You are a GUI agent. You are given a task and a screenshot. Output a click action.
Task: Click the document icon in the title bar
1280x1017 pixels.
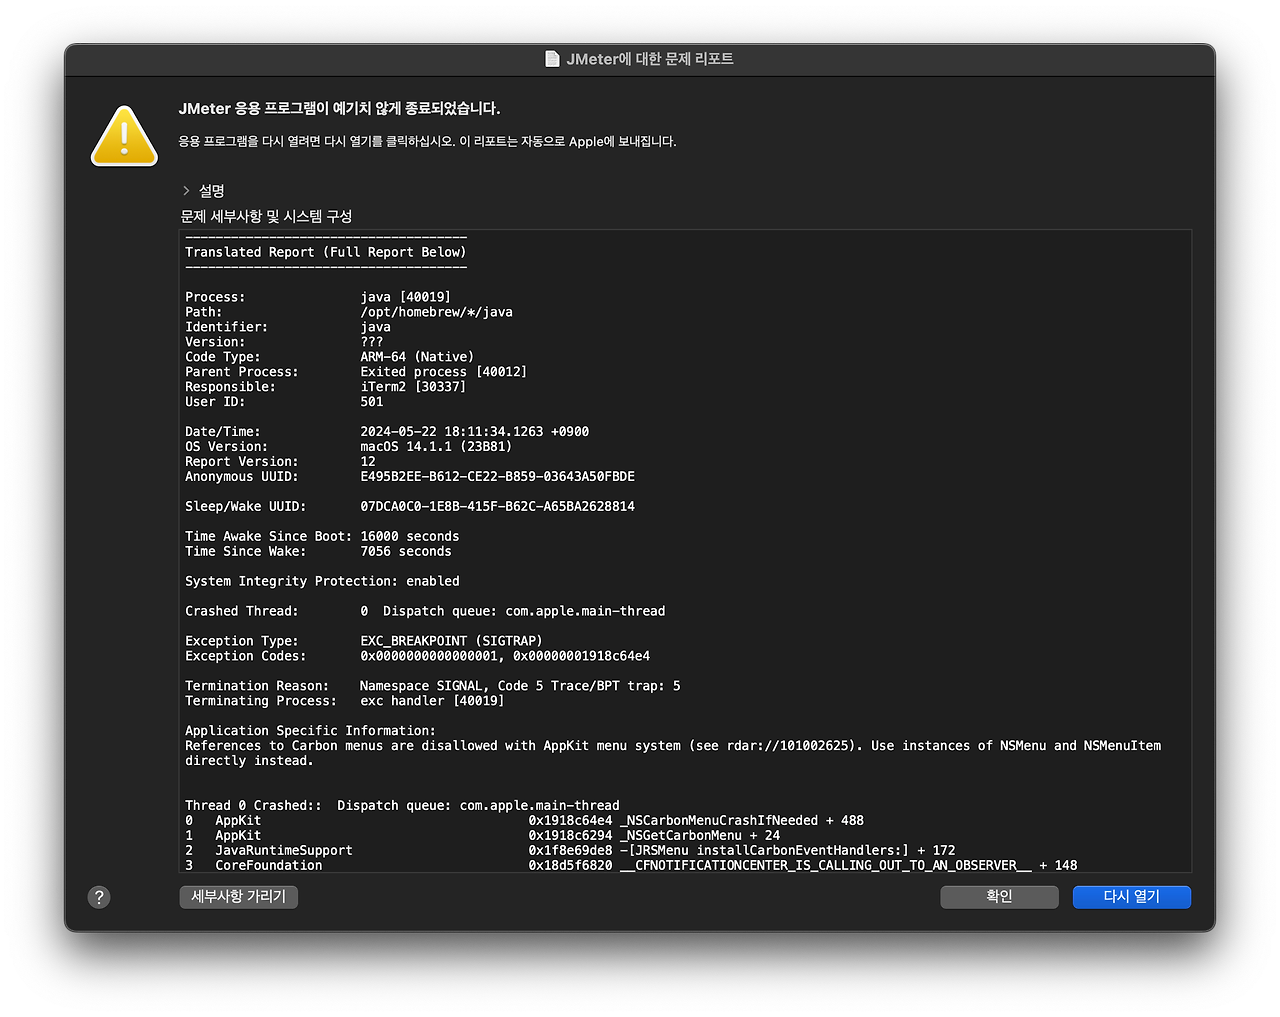click(x=552, y=59)
